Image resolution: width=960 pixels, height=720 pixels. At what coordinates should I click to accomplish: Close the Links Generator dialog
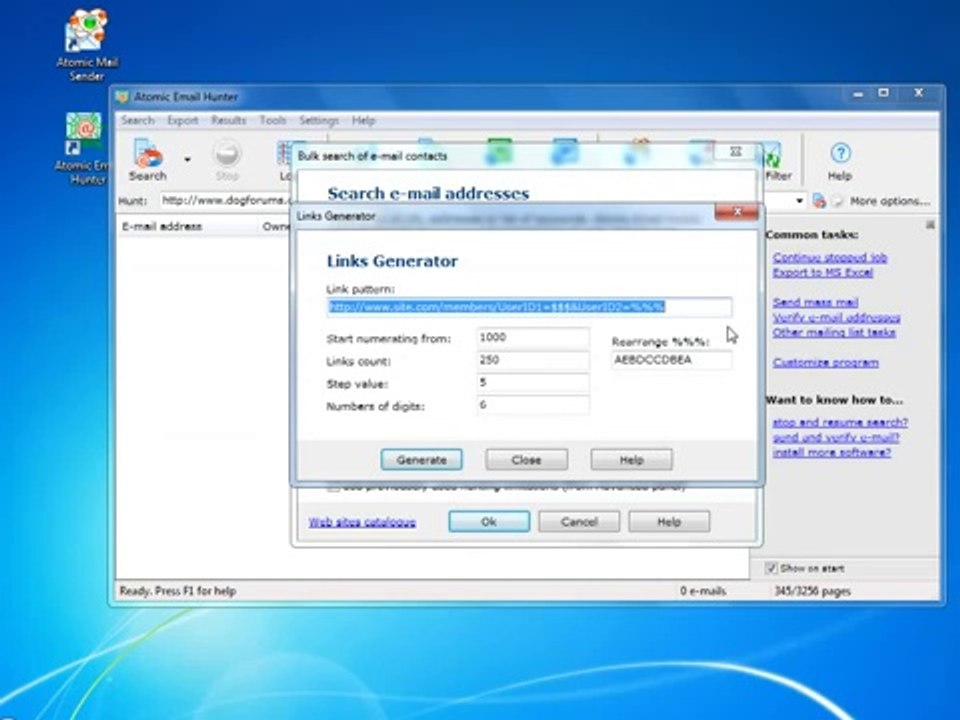[737, 212]
